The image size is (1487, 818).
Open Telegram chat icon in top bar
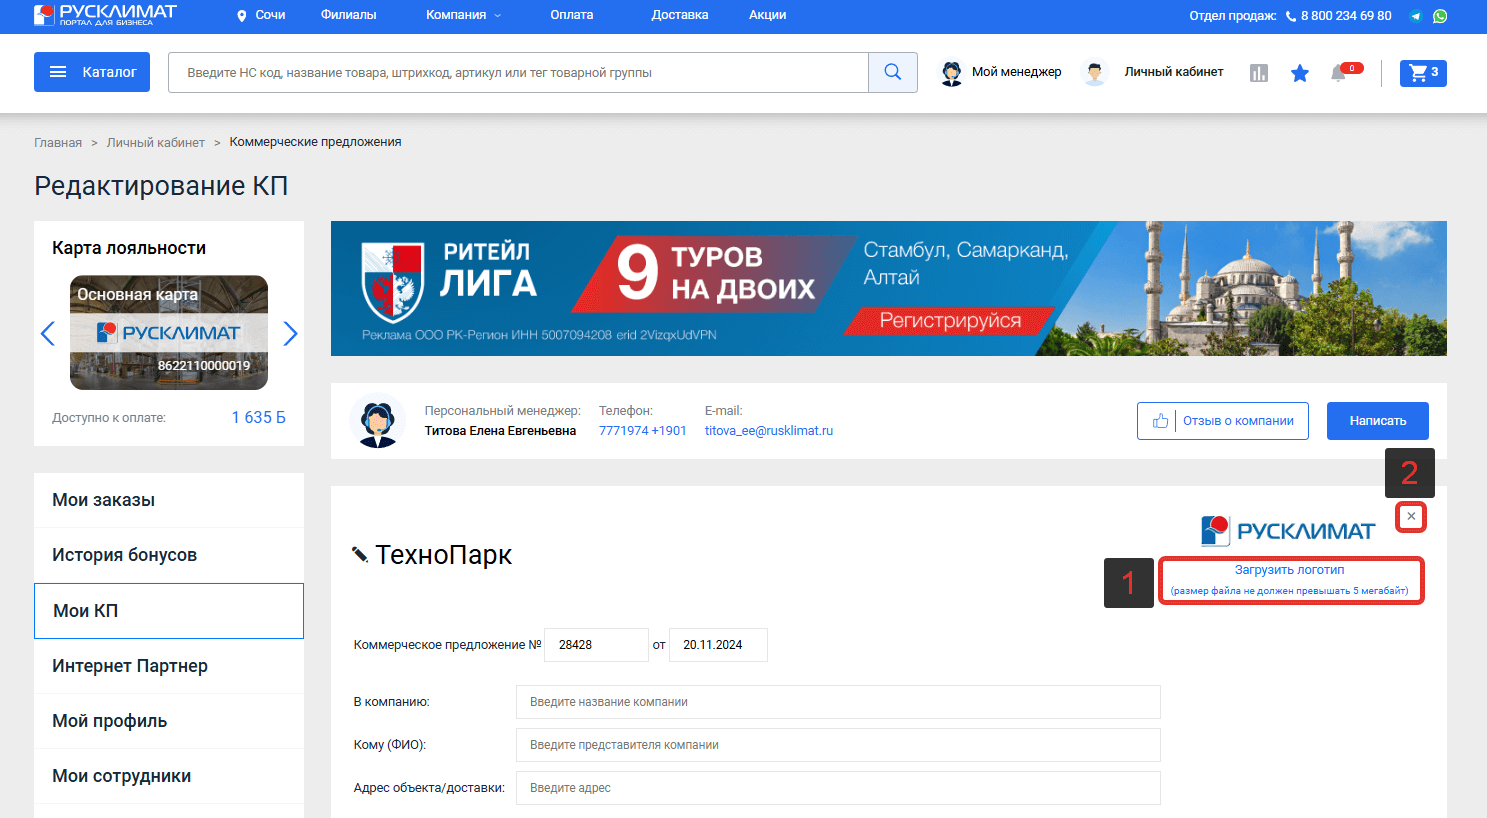1416,16
